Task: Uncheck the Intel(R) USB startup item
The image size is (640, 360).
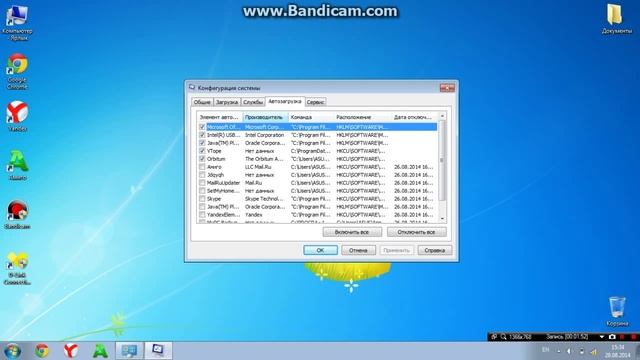Action: pyautogui.click(x=202, y=135)
